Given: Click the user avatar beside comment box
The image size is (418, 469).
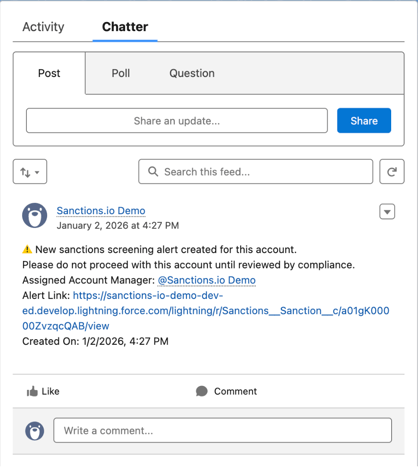Looking at the screenshot, I should pyautogui.click(x=35, y=431).
